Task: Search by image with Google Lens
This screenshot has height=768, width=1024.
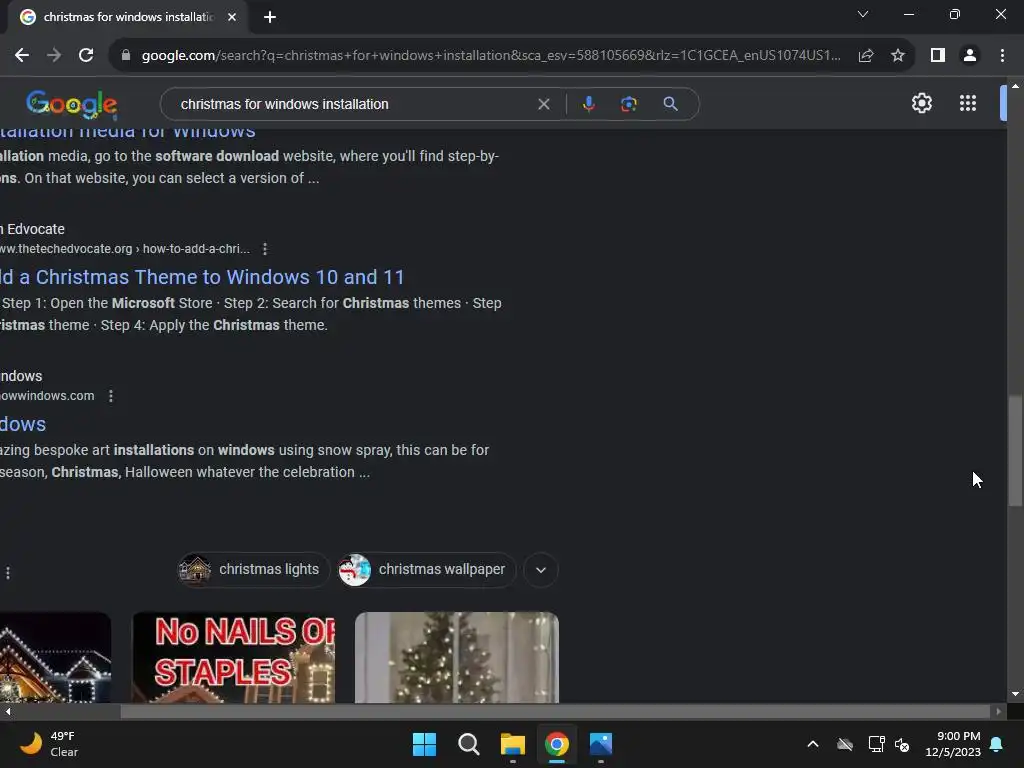Action: [x=628, y=104]
